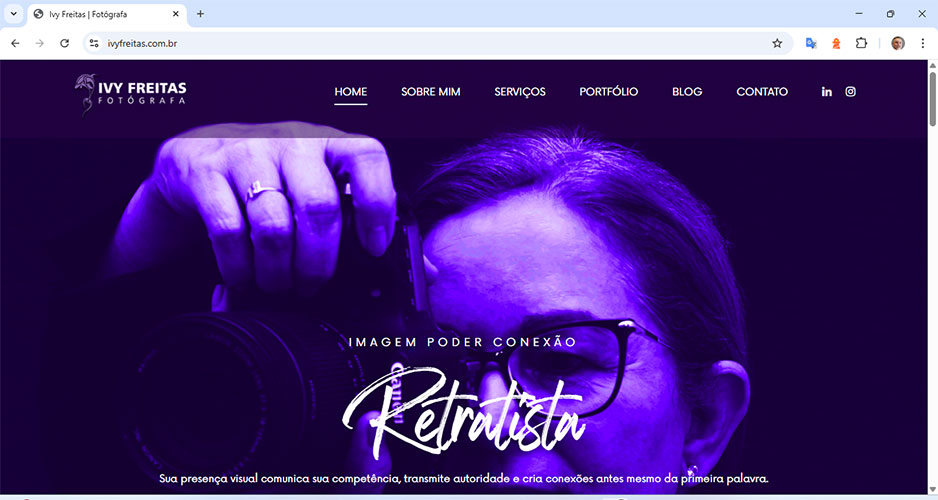Open the Chrome profile avatar
This screenshot has height=500, width=938.
897,43
